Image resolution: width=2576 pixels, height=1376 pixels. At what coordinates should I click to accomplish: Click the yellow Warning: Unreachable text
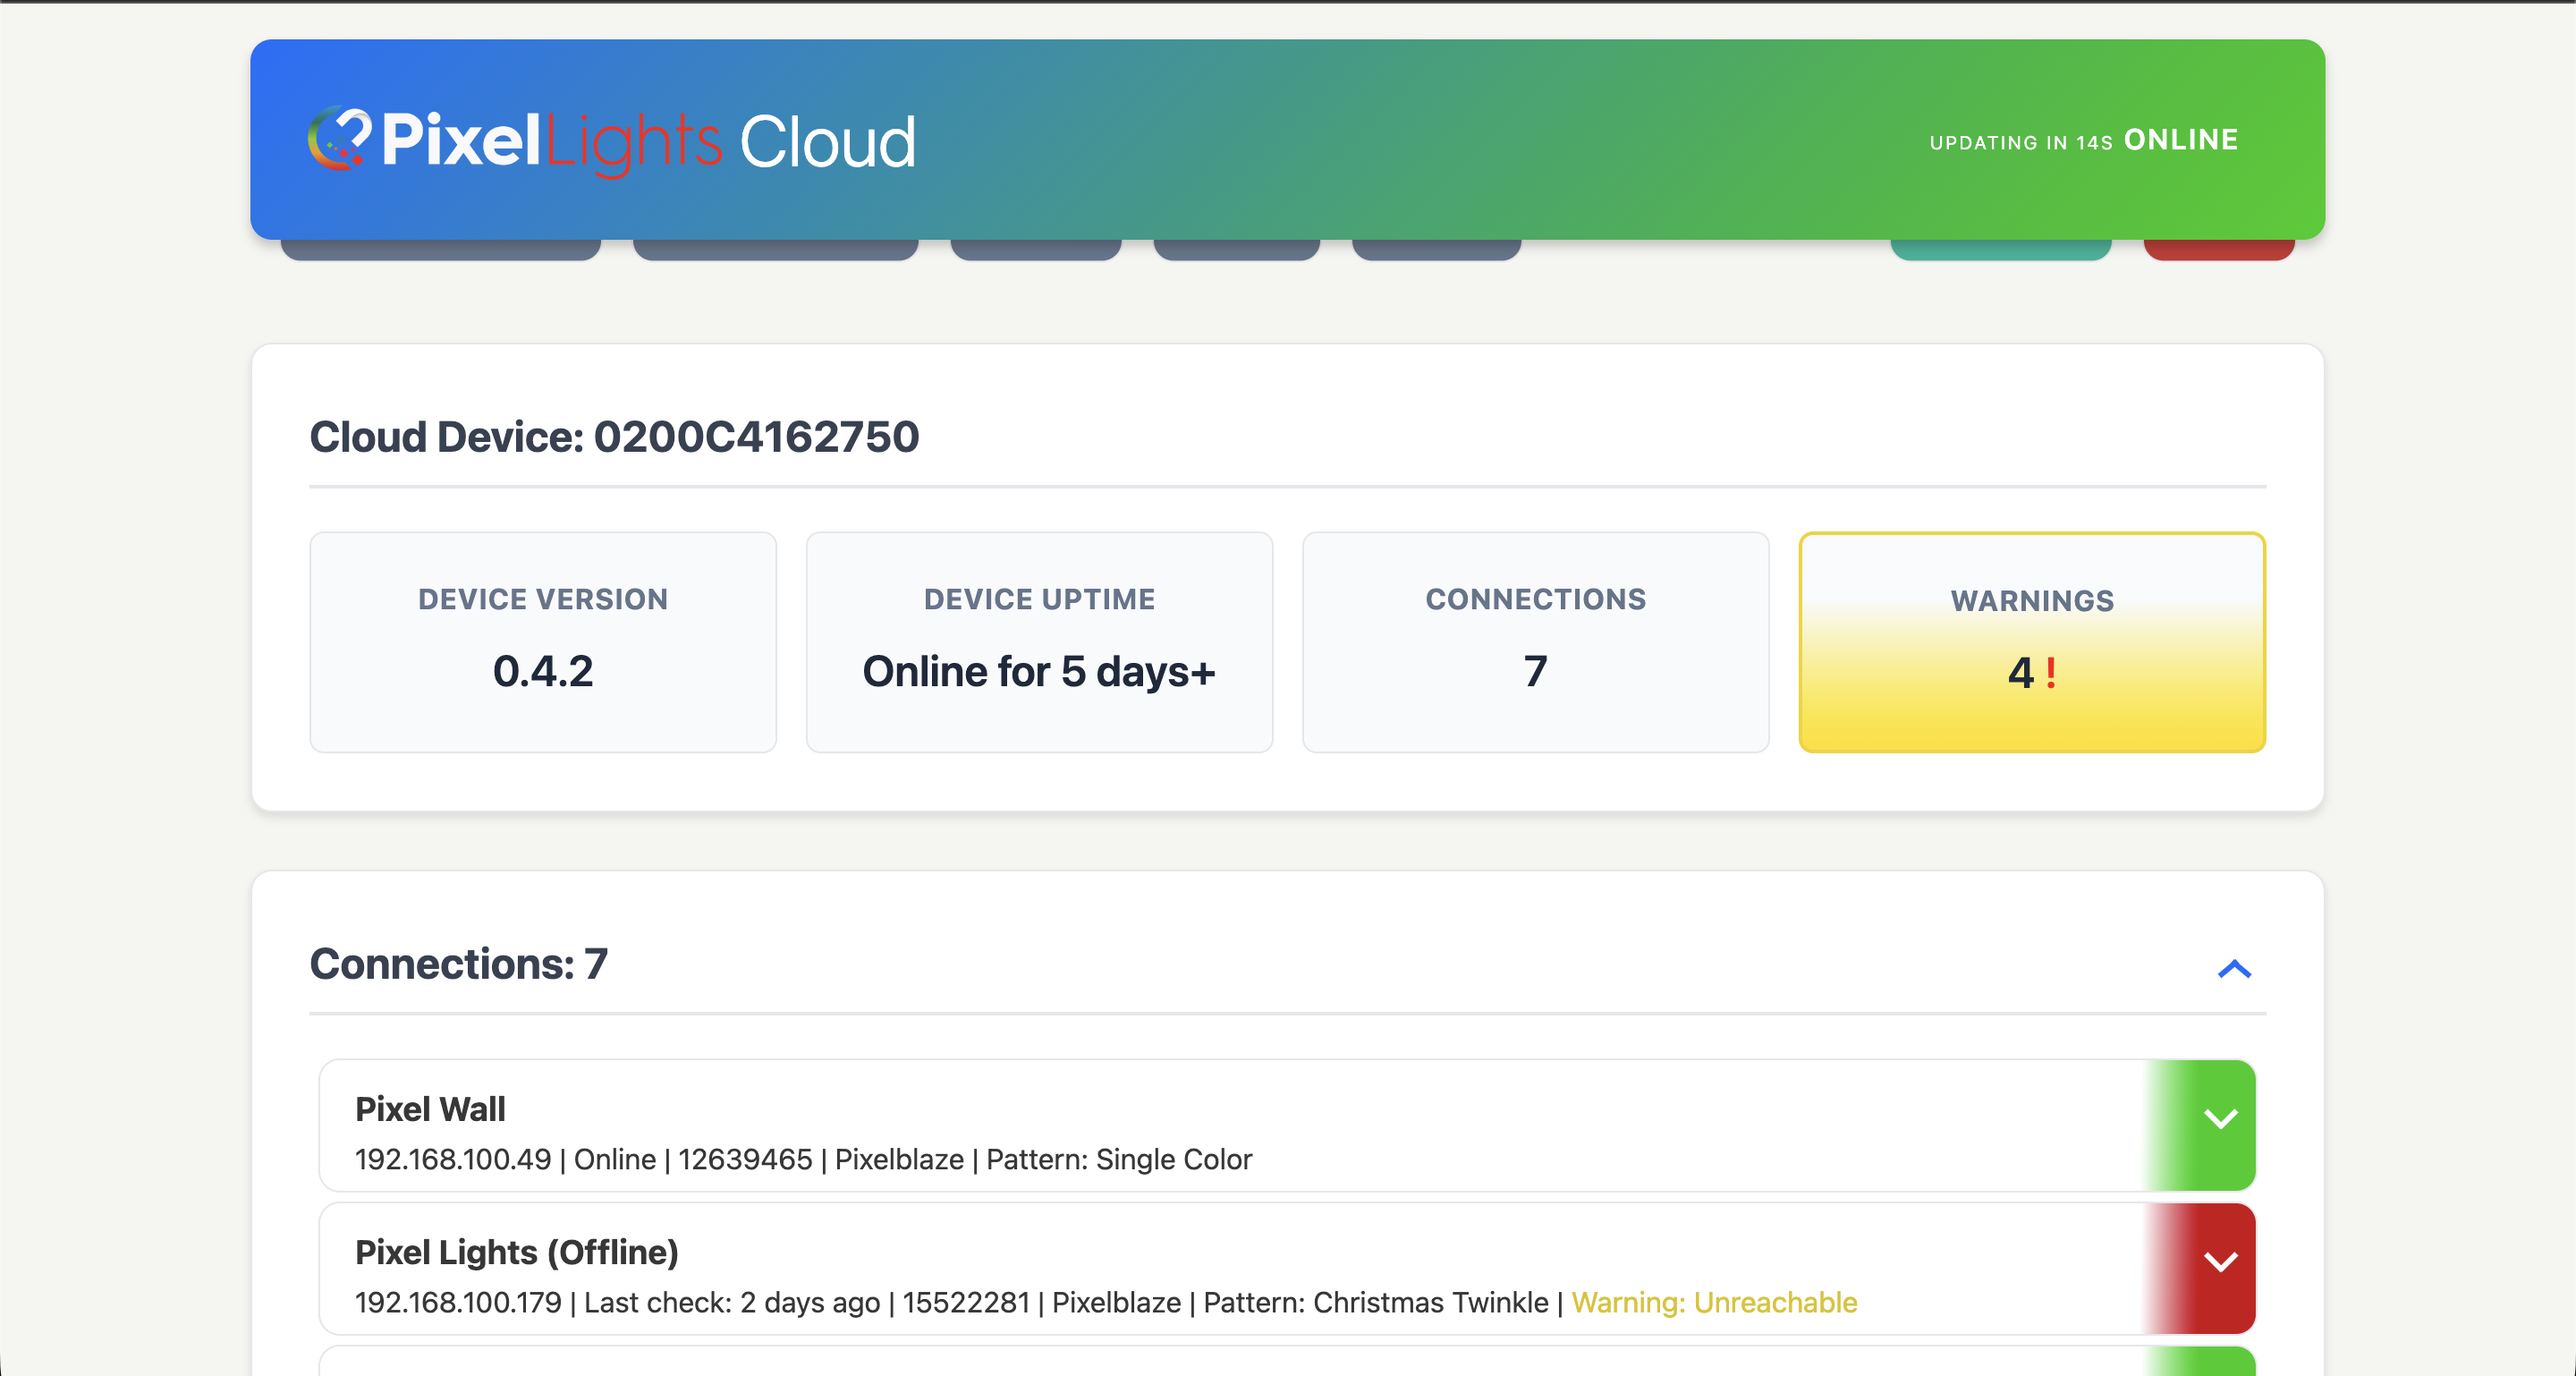(1714, 1302)
